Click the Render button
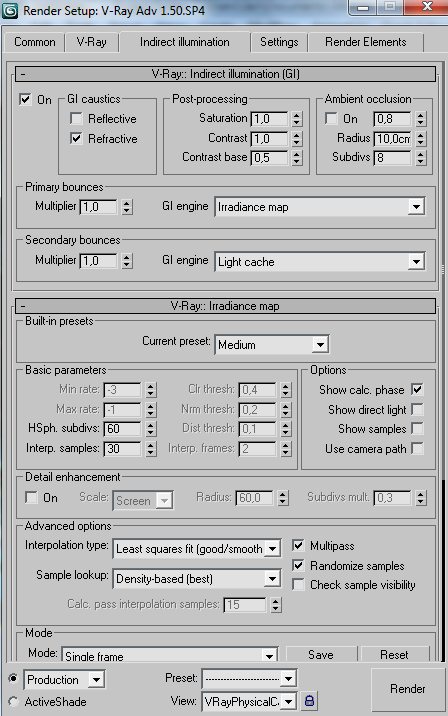Viewport: 448px width, 716px height. point(407,689)
